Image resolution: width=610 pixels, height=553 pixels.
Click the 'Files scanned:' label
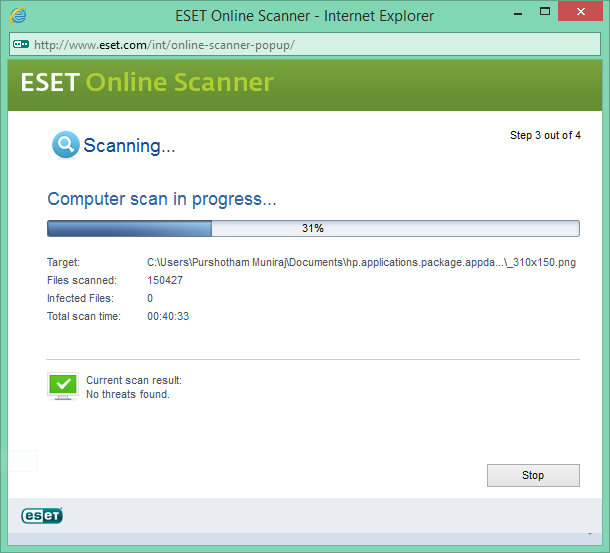(82, 280)
